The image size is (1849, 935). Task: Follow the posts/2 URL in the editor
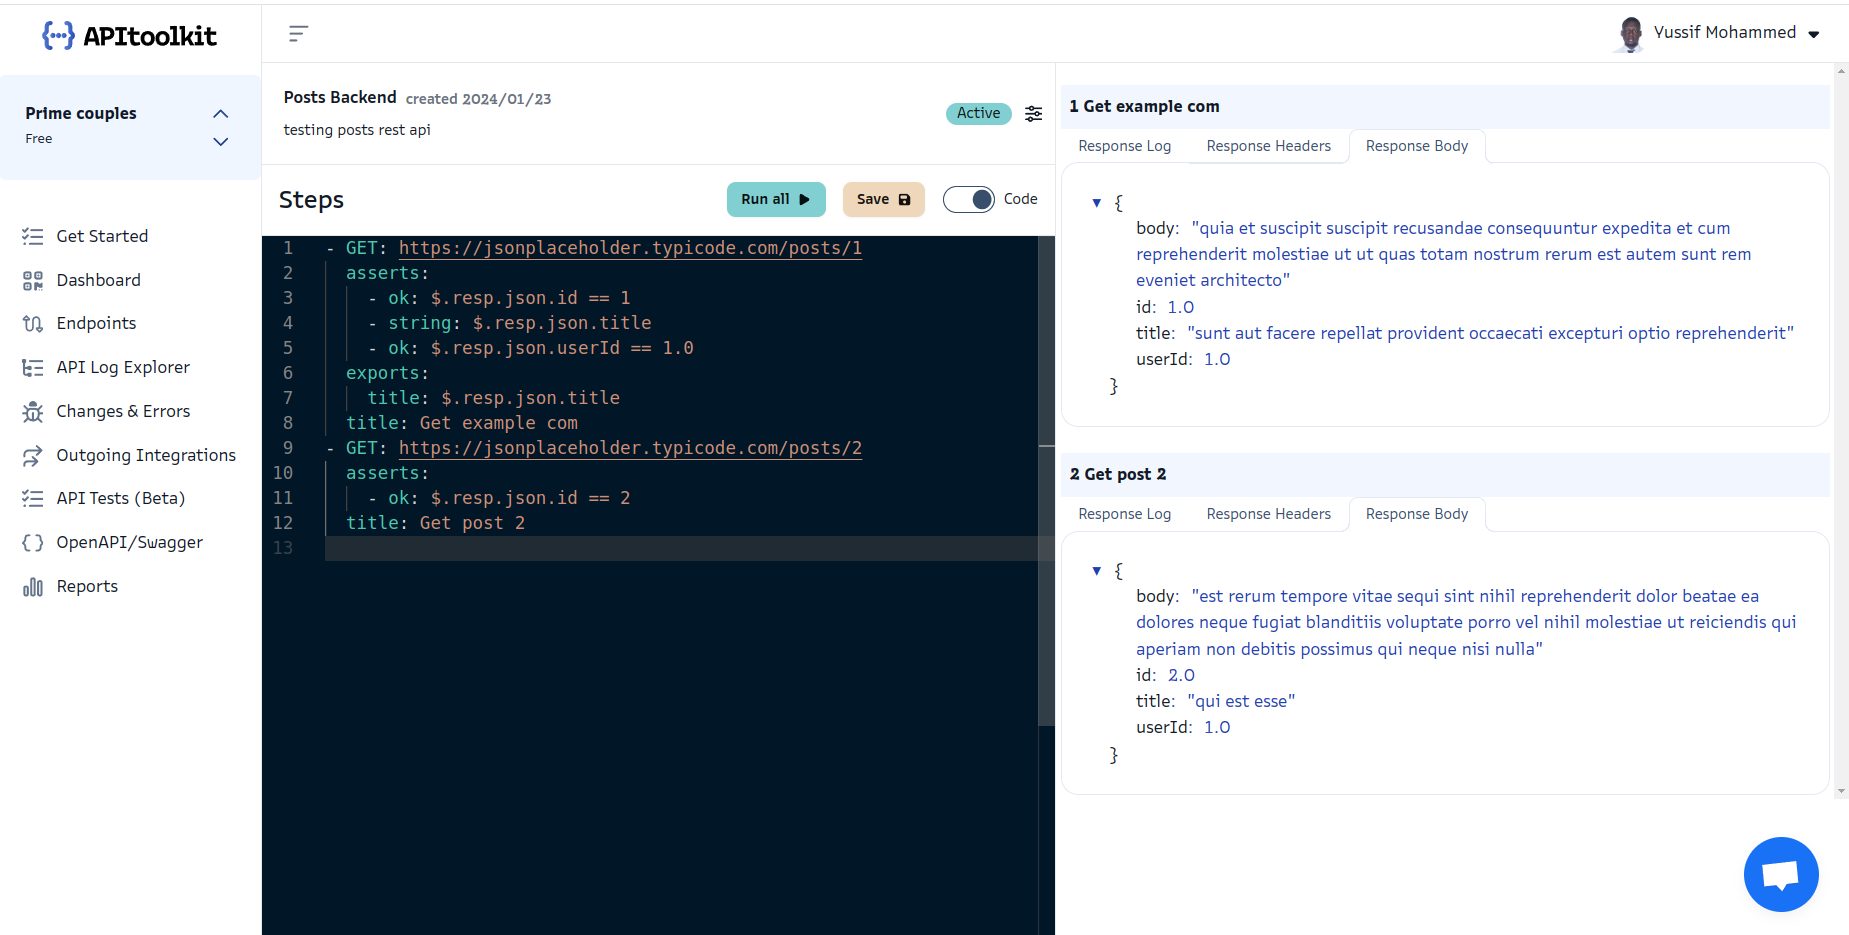click(630, 448)
